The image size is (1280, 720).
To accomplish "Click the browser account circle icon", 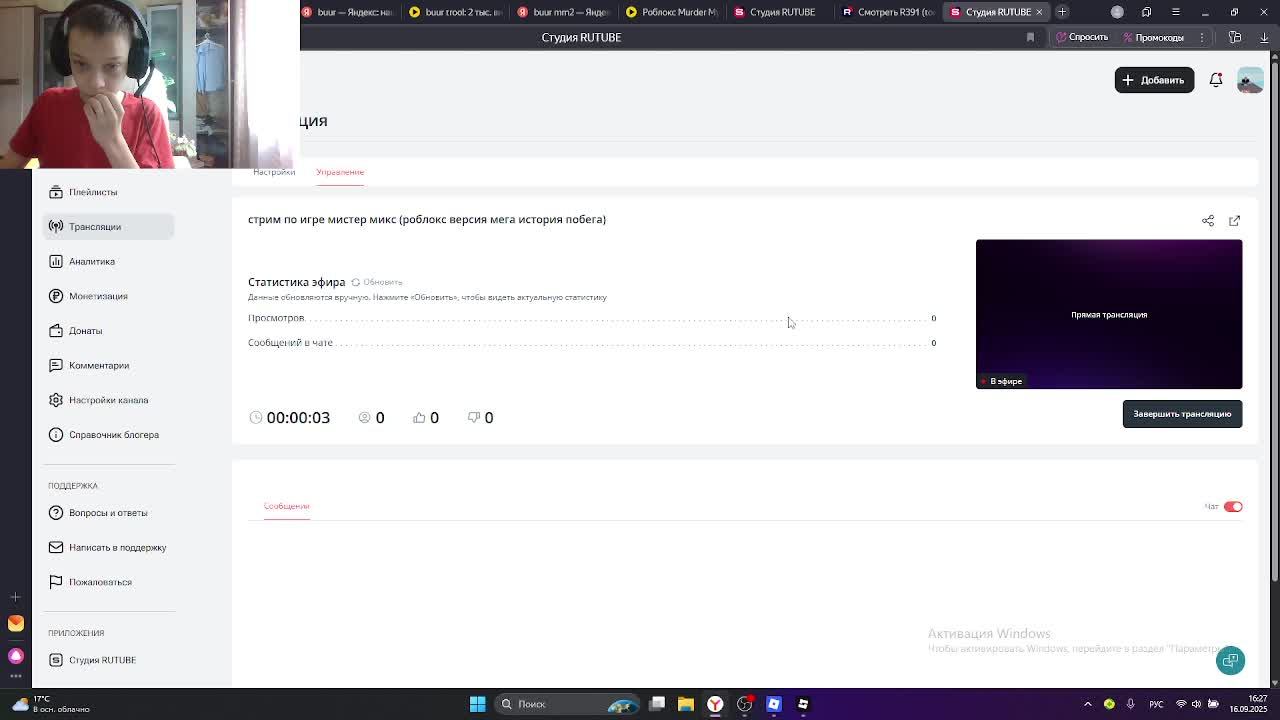I will [1117, 12].
